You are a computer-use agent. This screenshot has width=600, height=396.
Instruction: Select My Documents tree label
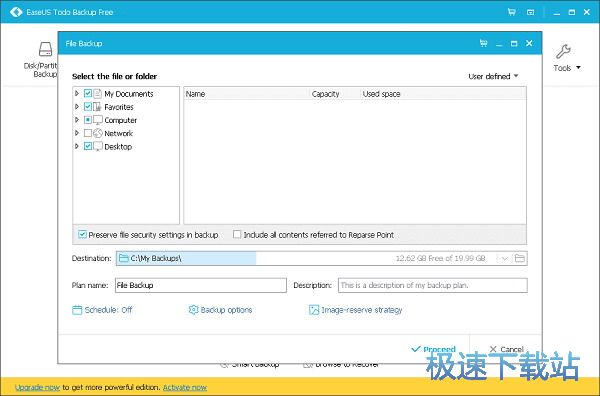click(x=129, y=94)
